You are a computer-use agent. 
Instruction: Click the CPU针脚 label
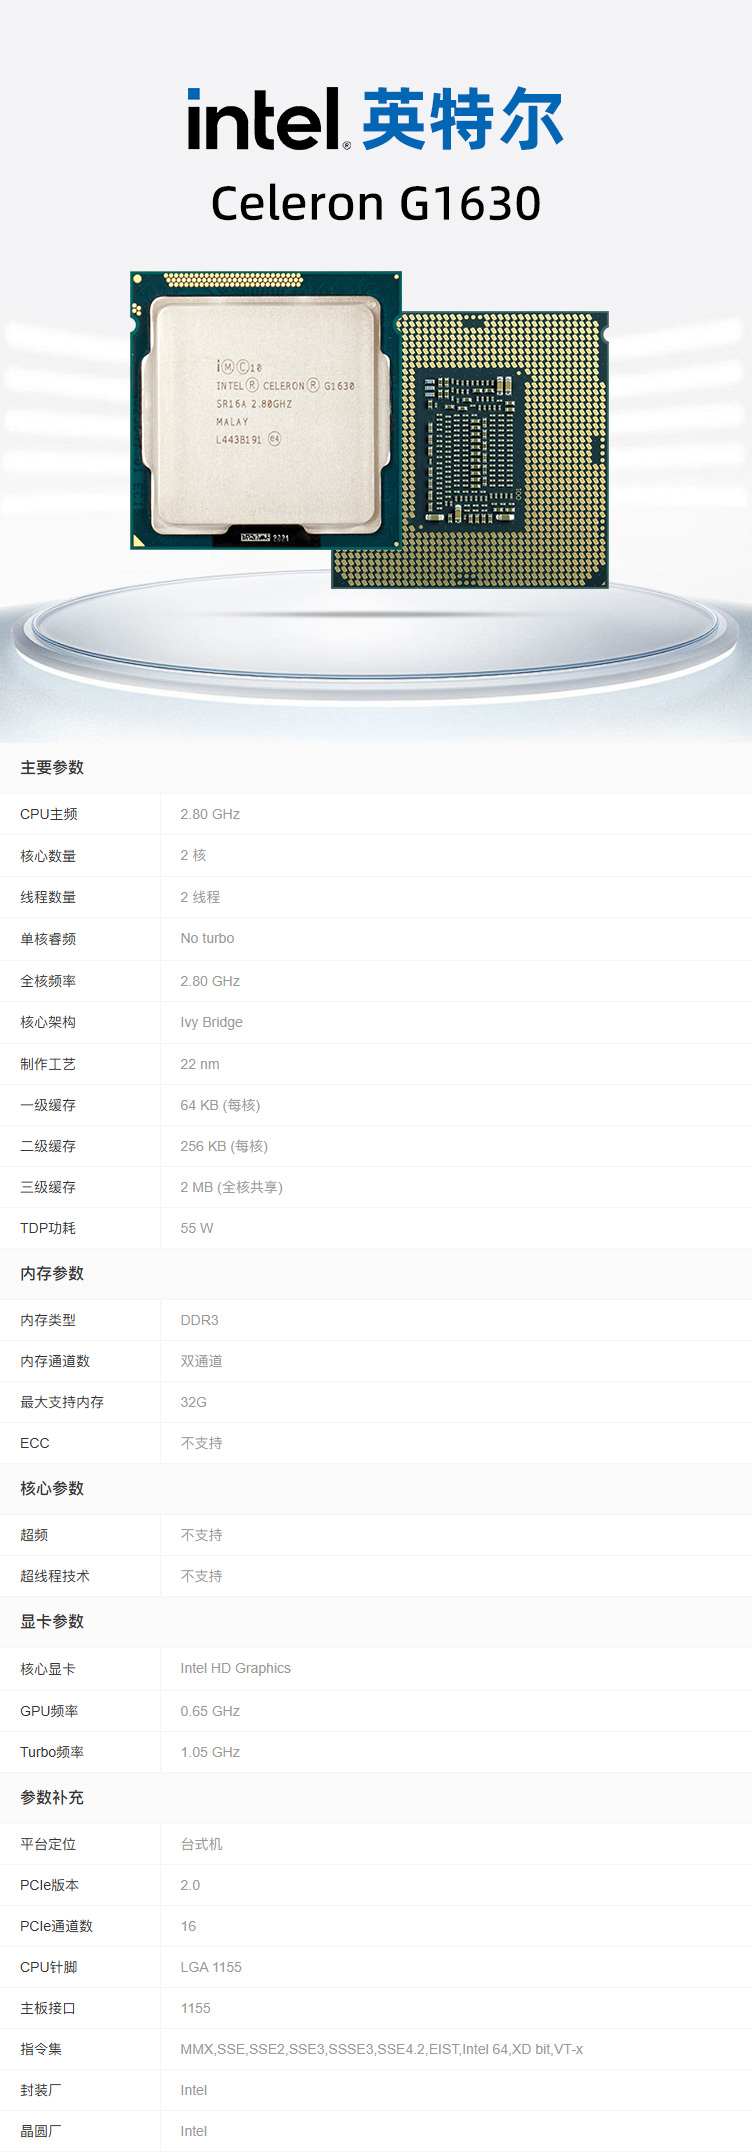pos(49,1967)
